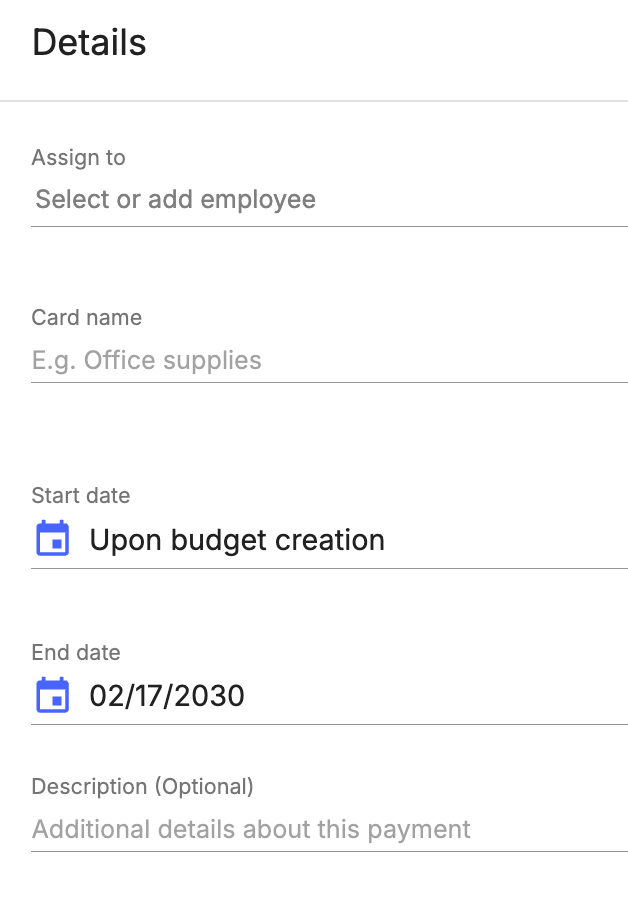Image resolution: width=628 pixels, height=906 pixels.
Task: Click the 'Details' section heading
Action: click(90, 43)
